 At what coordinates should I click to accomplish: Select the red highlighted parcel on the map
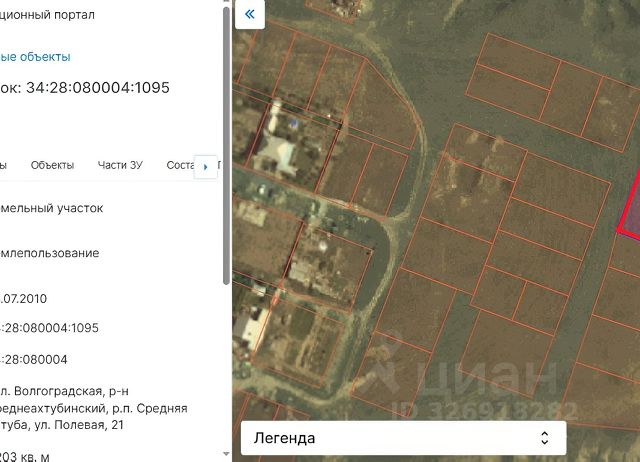pos(631,210)
